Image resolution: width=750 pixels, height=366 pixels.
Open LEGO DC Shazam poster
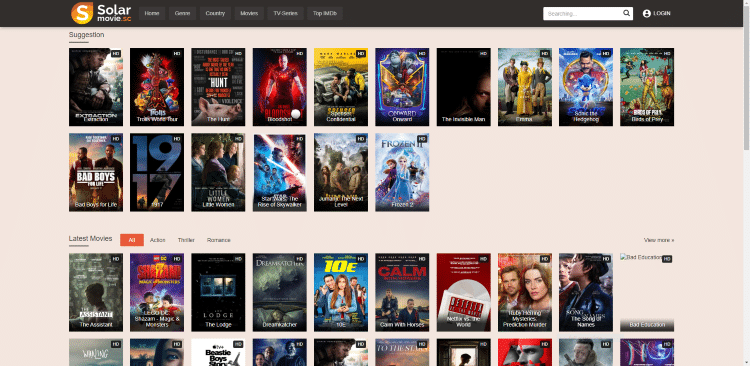coord(157,292)
